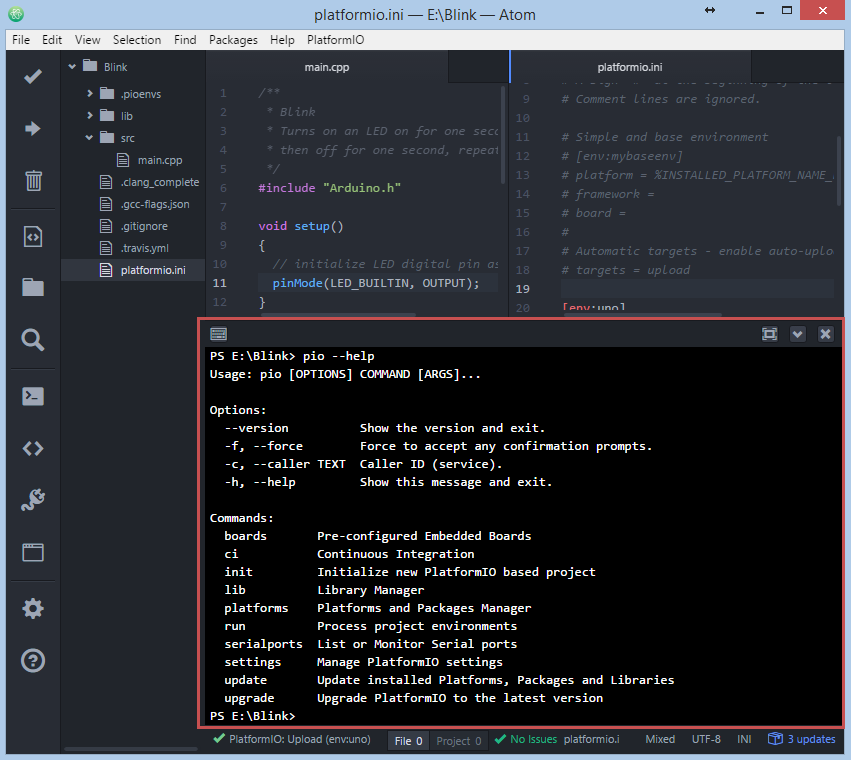The image size is (851, 760).
Task: Expand the .pioenvs folder
Action: (x=90, y=93)
